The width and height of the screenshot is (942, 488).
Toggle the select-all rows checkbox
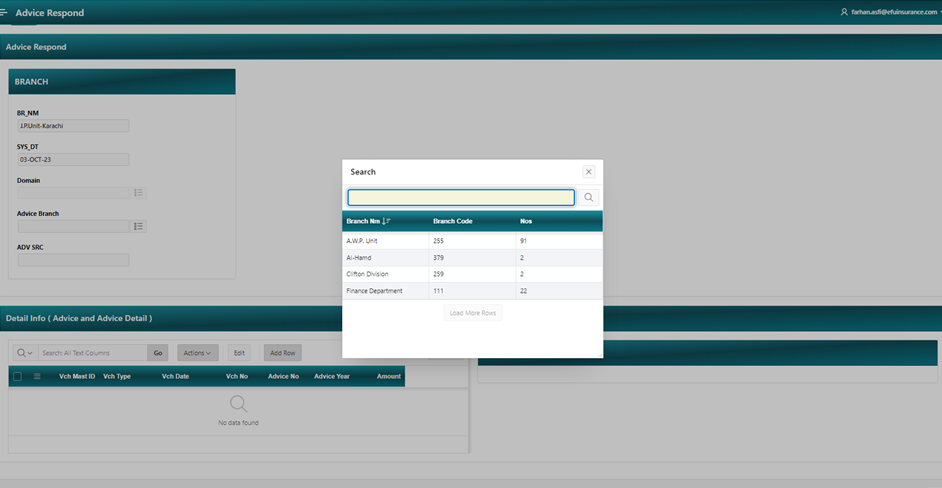[17, 377]
